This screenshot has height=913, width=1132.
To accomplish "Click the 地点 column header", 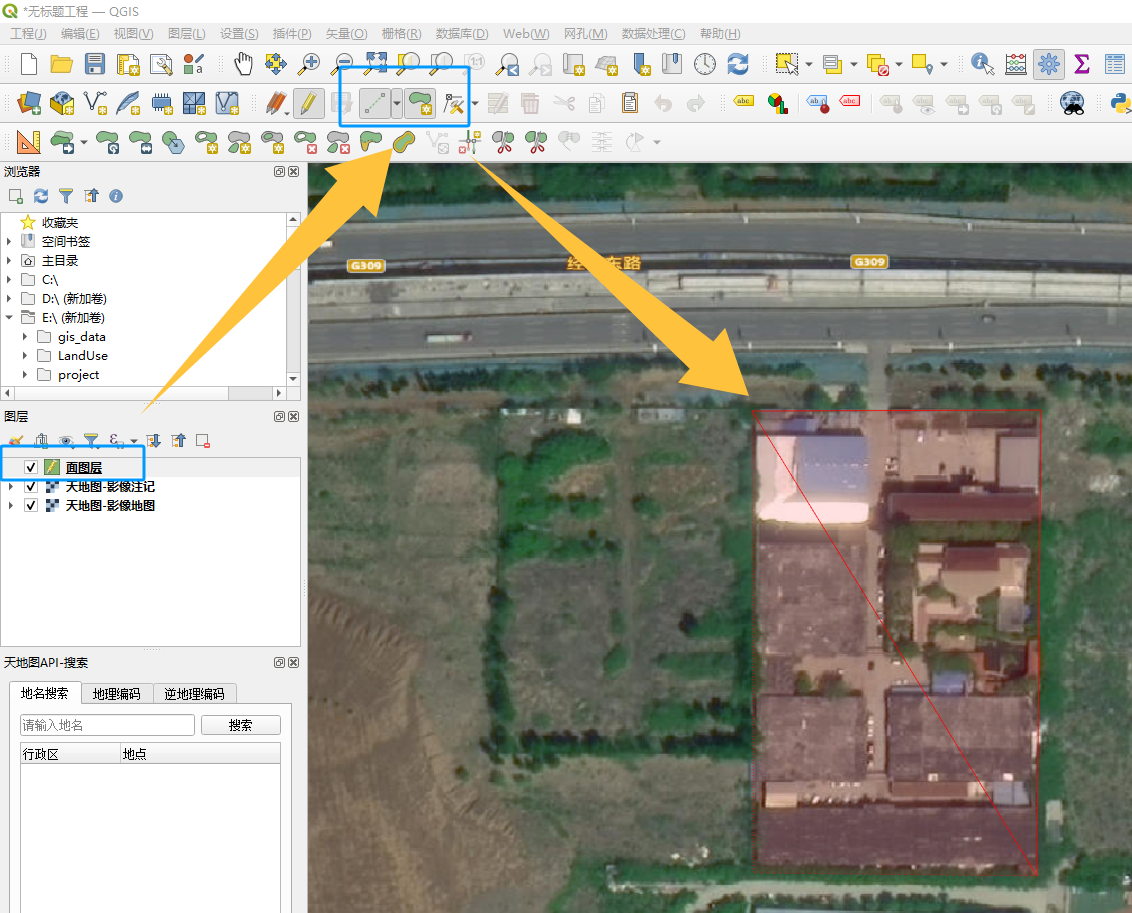I will (200, 753).
